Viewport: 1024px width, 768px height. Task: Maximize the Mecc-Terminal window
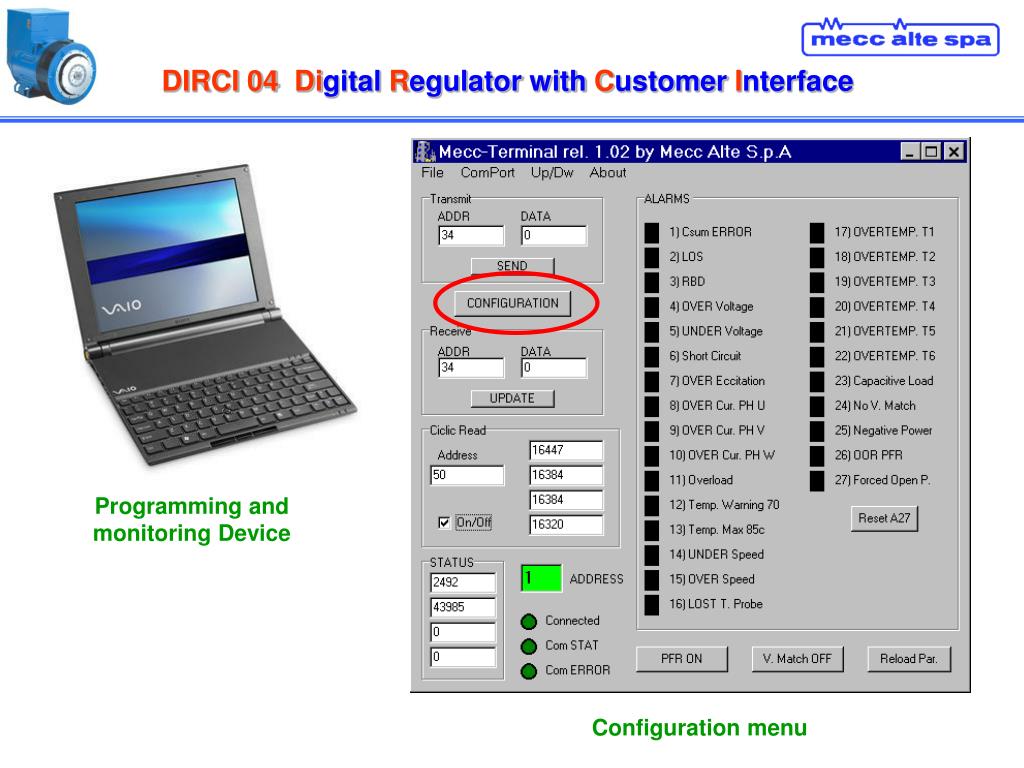click(931, 152)
